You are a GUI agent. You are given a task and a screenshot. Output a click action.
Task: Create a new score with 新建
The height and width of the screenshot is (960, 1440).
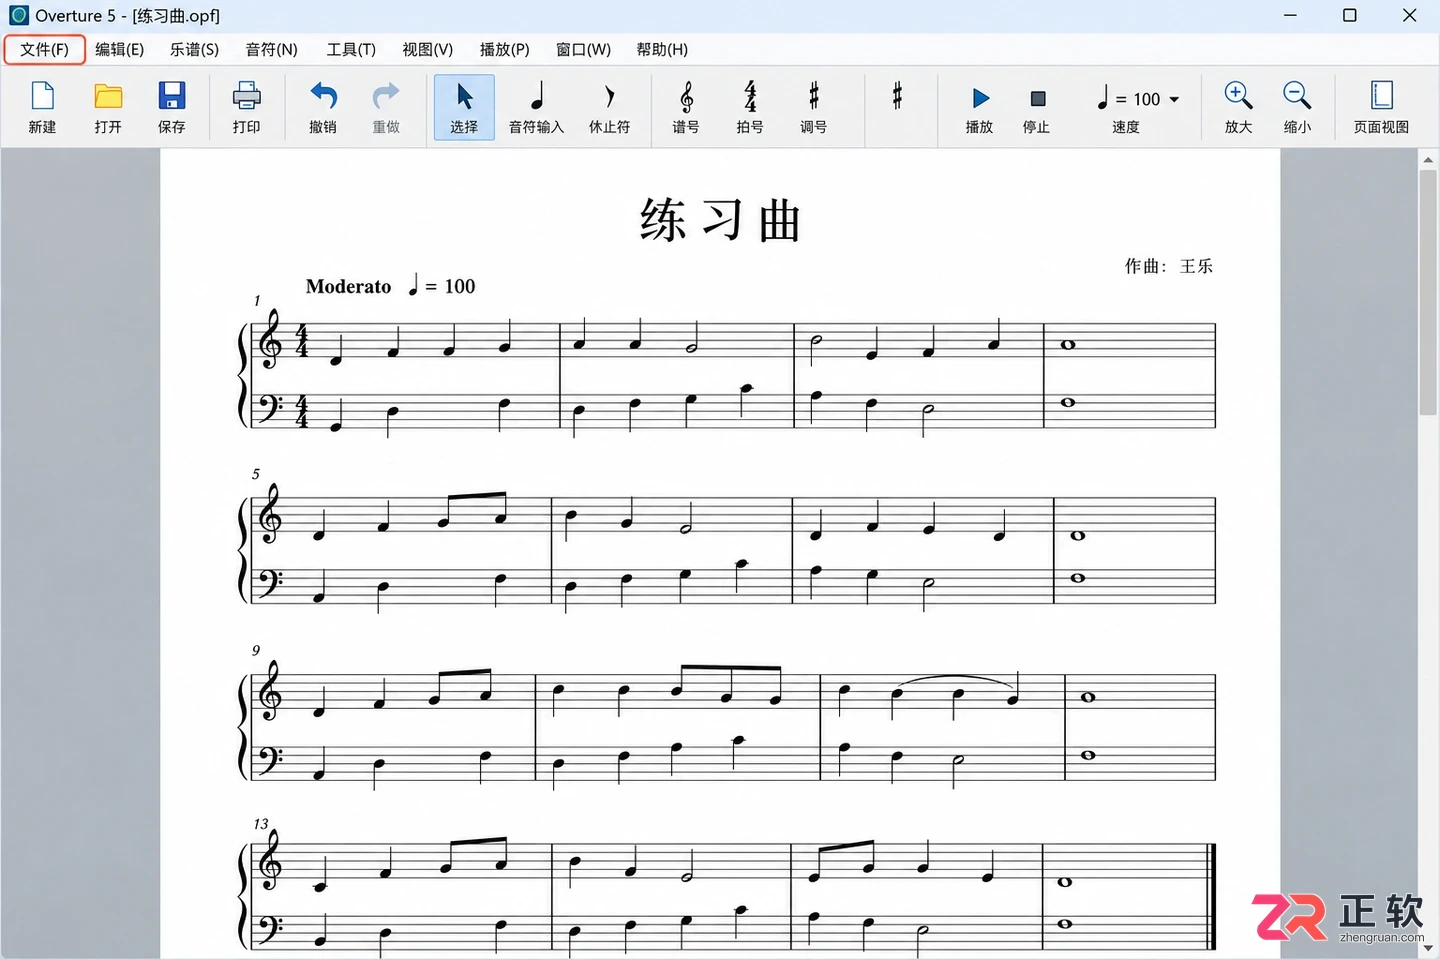coord(42,107)
